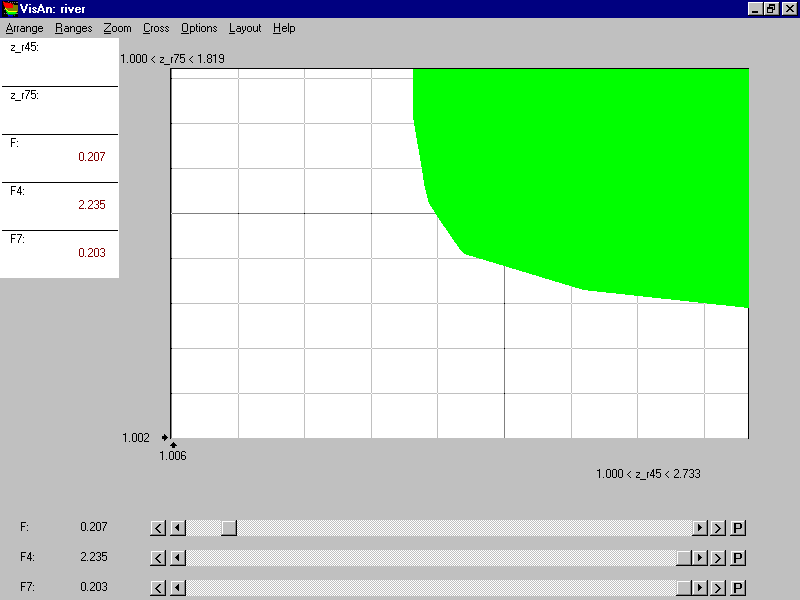This screenshot has height=600, width=800.
Task: Jump F slider to maximum with outlined right arrow
Action: point(718,528)
